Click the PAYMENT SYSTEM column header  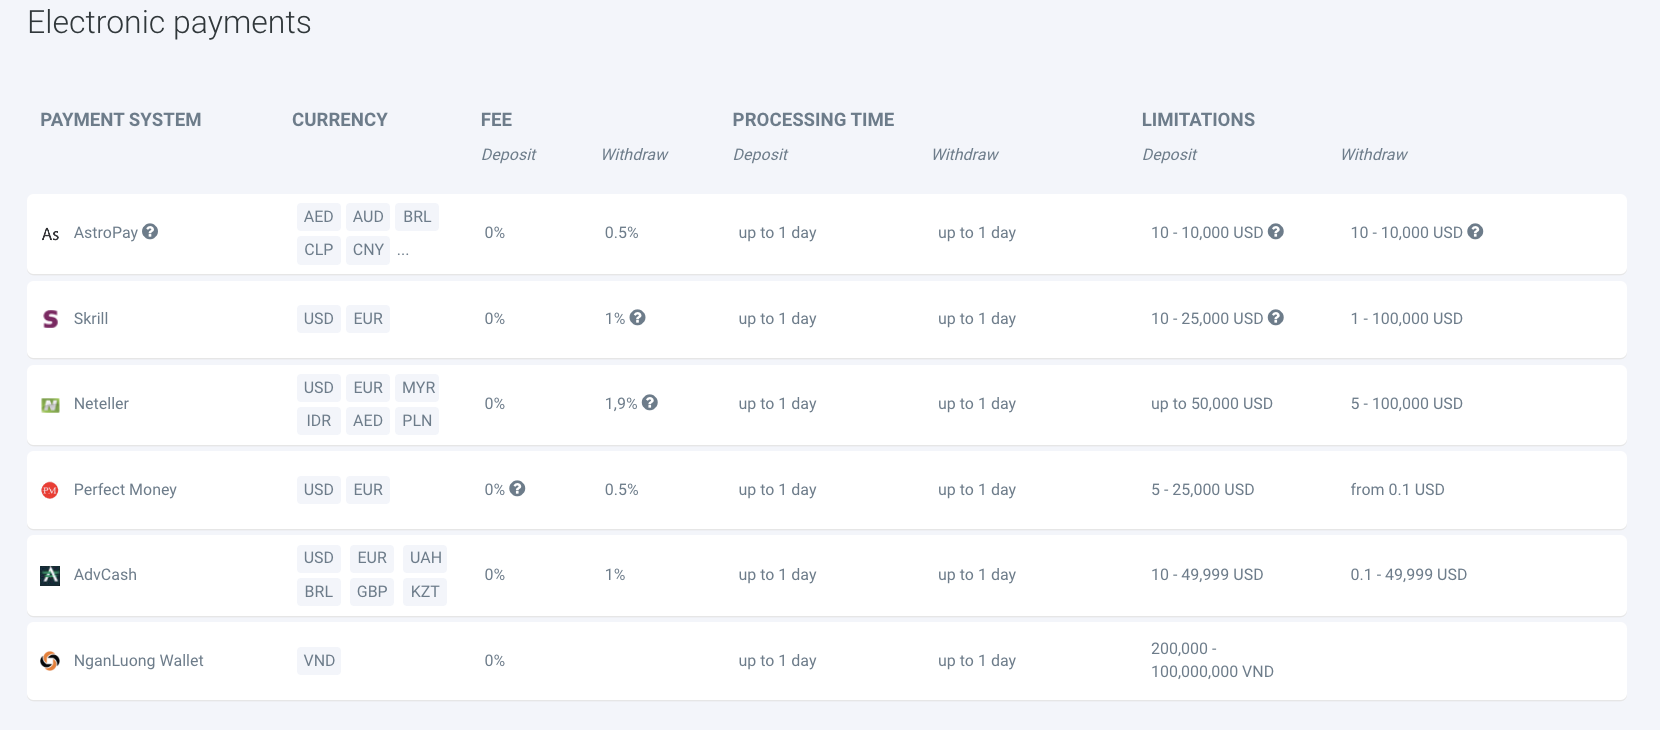tap(121, 120)
